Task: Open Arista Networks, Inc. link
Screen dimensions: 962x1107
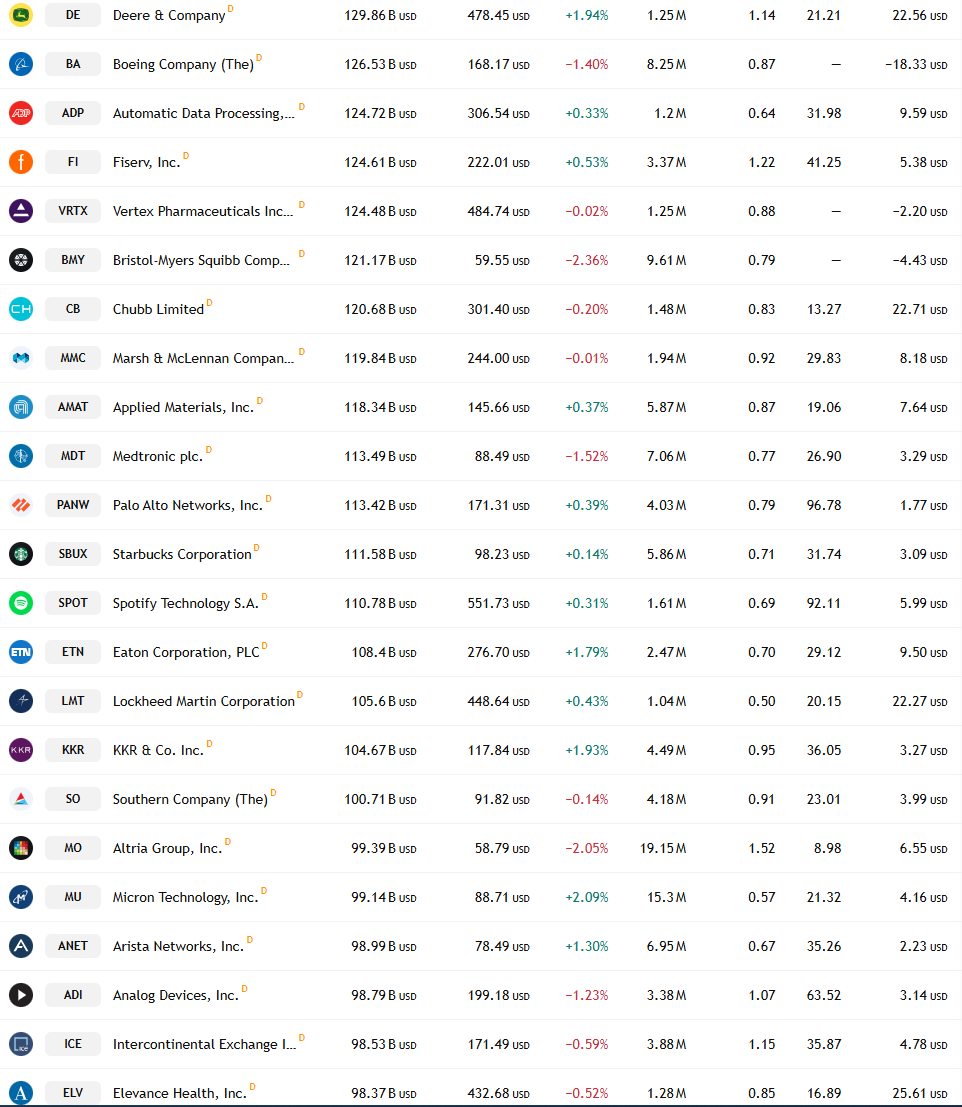Action: coord(178,946)
